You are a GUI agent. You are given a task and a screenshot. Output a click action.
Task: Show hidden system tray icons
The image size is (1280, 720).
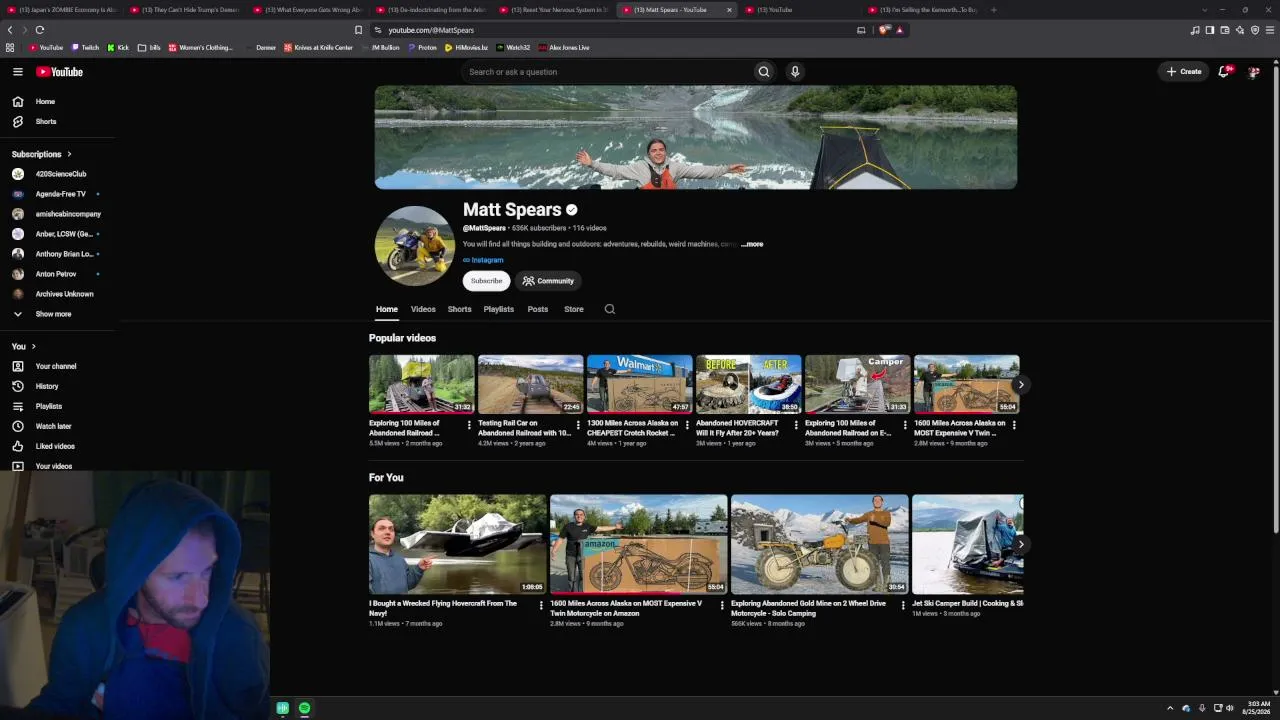coord(1170,708)
